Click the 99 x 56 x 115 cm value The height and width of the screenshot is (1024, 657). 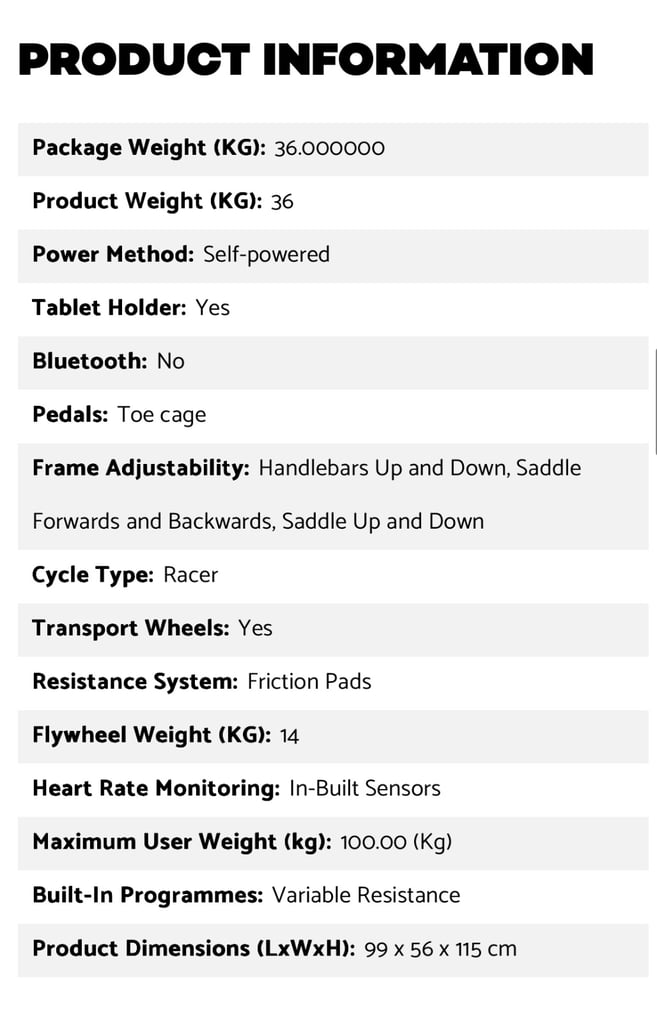pyautogui.click(x=440, y=950)
